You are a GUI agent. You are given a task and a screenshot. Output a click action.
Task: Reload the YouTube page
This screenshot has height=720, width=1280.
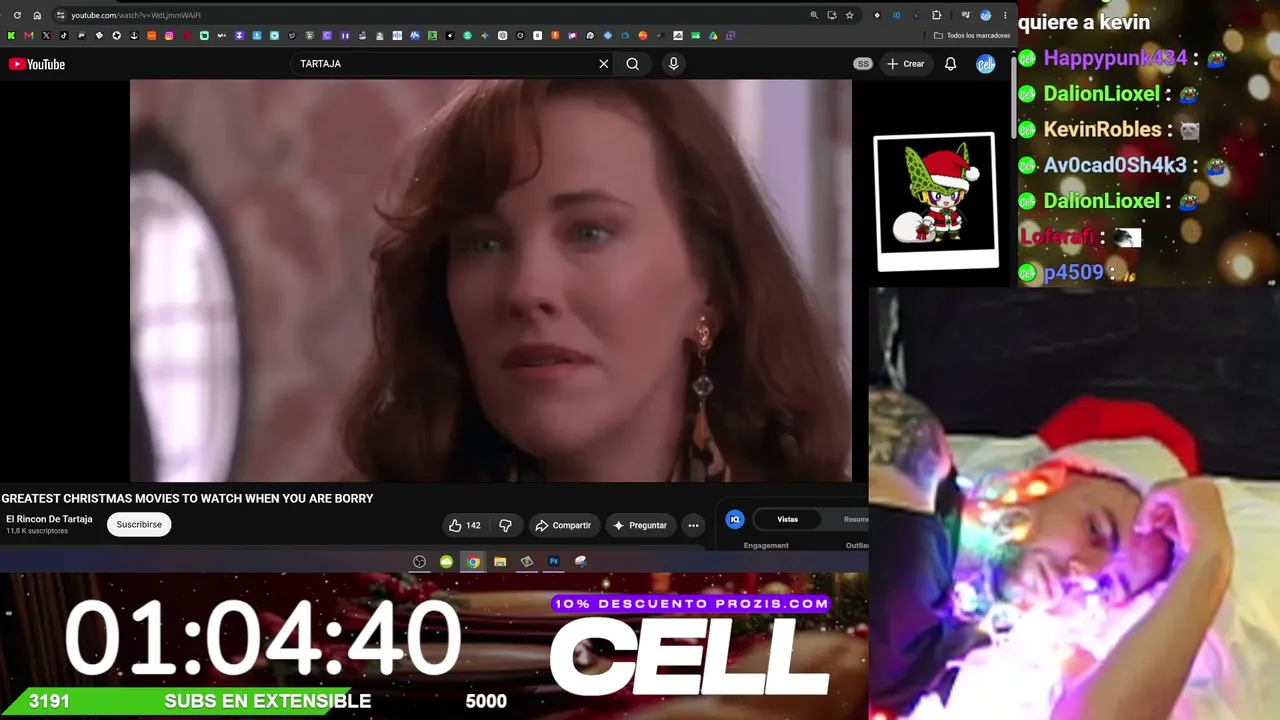tap(17, 15)
